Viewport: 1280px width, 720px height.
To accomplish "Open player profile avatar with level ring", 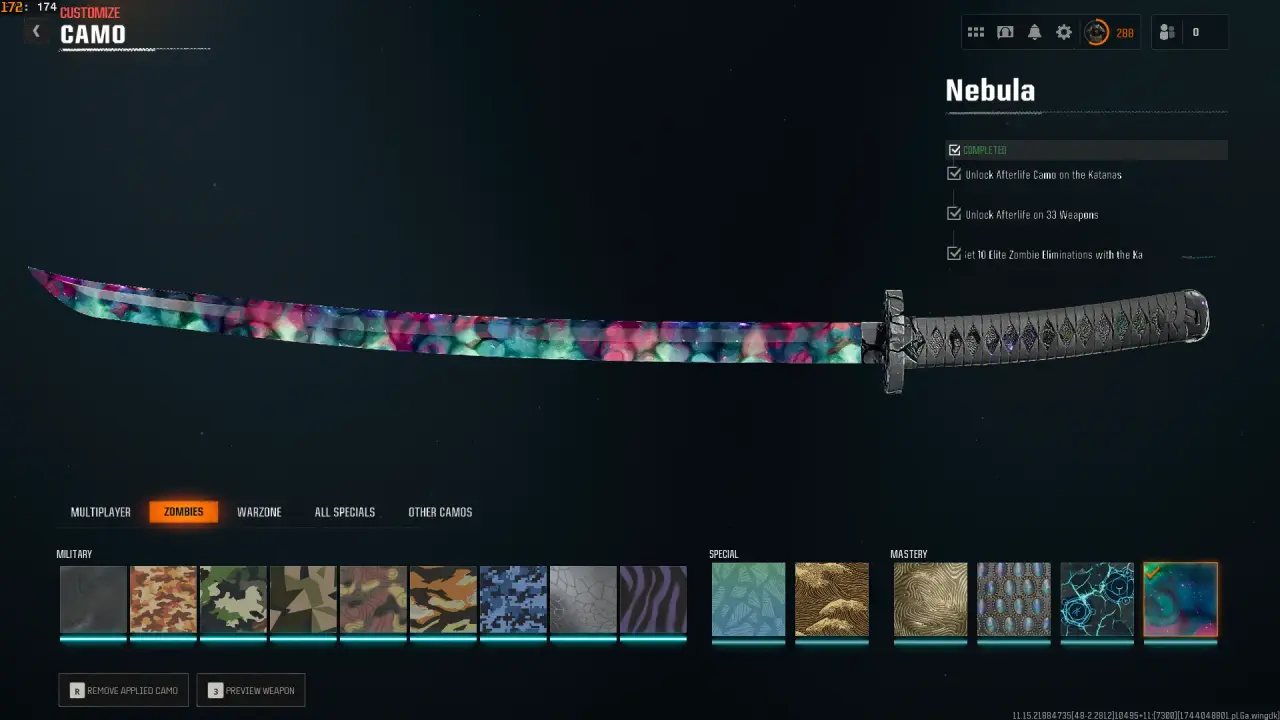I will [1097, 32].
